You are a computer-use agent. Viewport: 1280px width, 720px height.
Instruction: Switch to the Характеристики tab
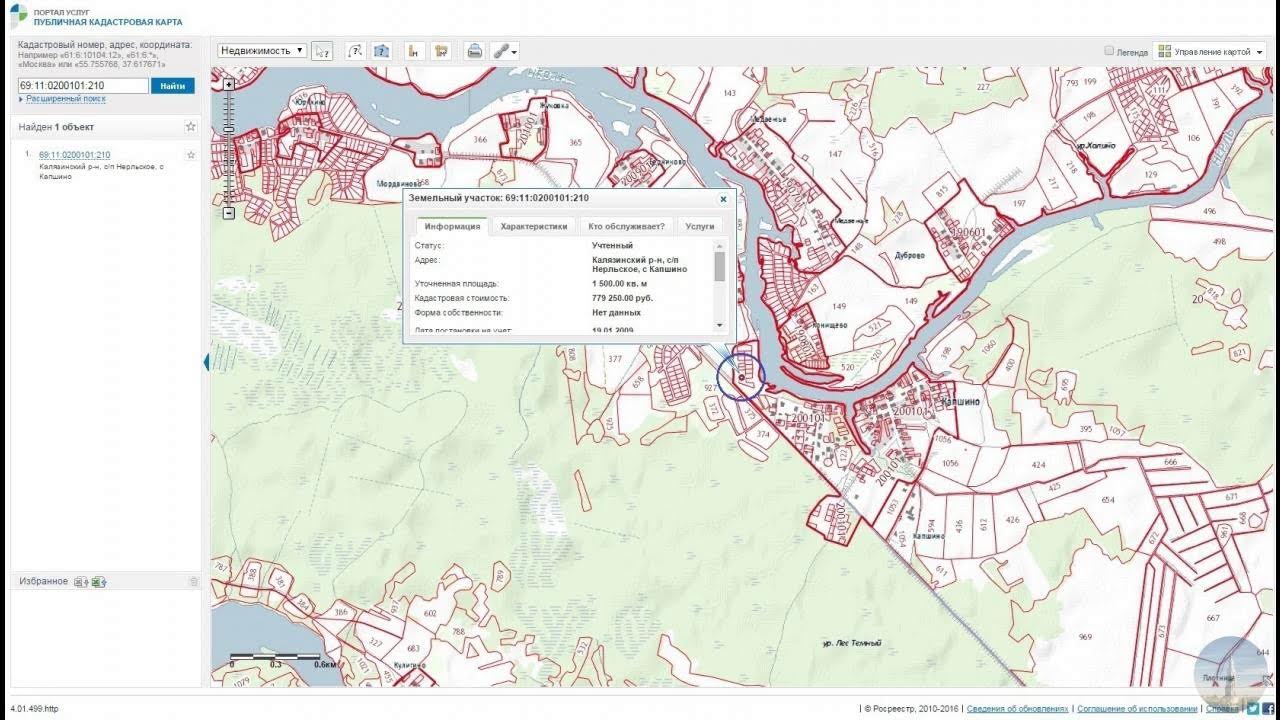[534, 226]
